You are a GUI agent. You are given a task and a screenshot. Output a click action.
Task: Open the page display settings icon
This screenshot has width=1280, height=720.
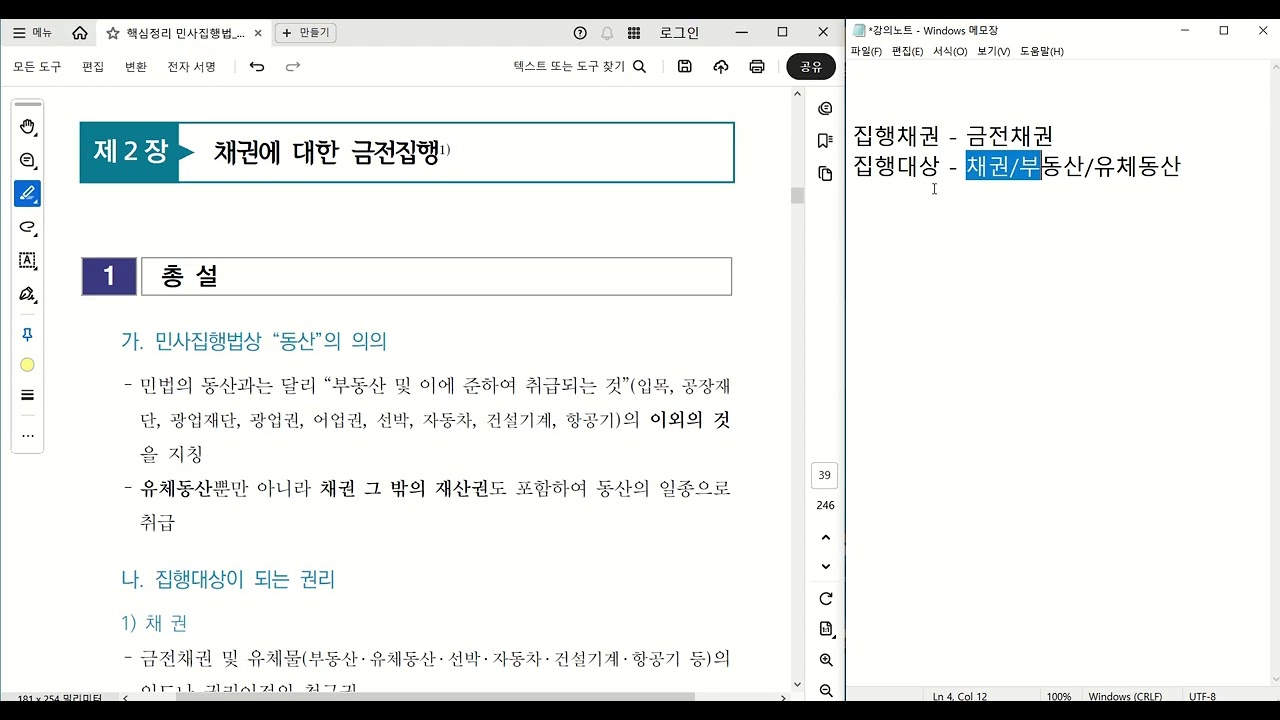(825, 629)
